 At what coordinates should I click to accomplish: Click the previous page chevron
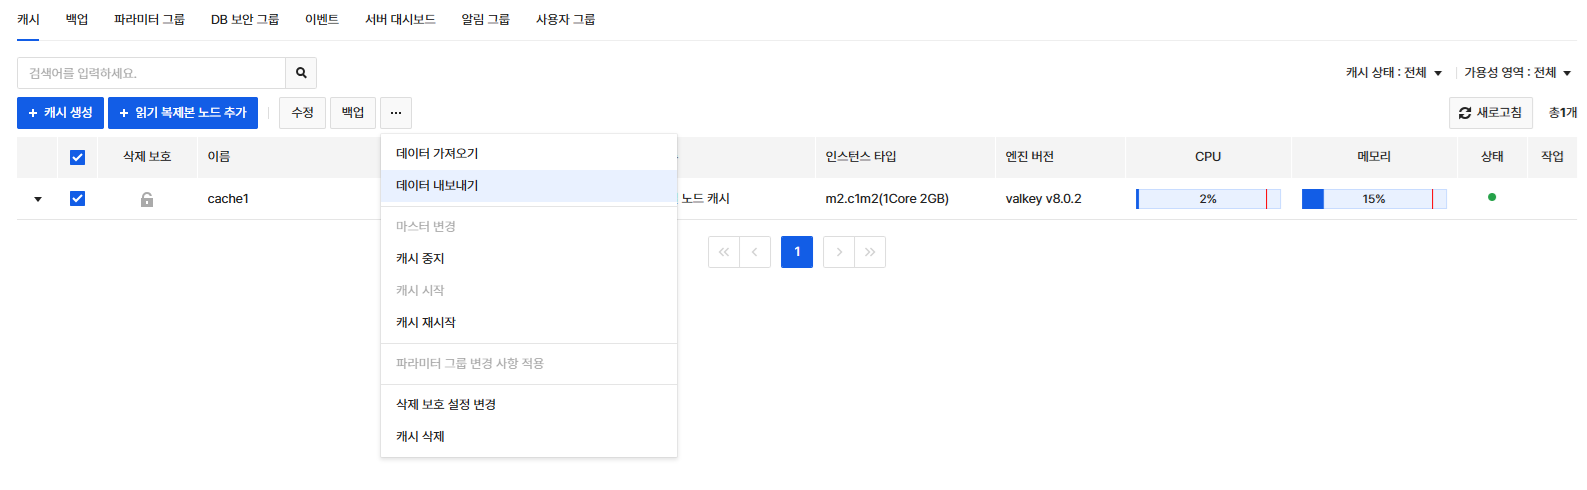click(755, 252)
